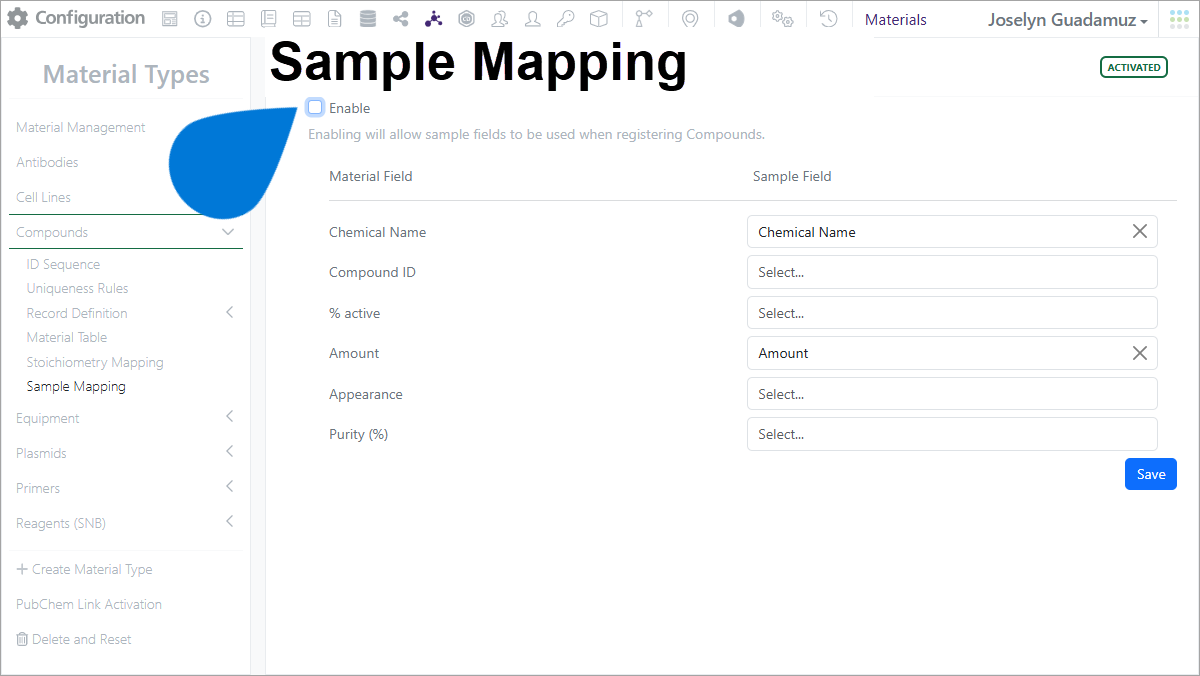The height and width of the screenshot is (676, 1200).
Task: Open the hexagon badge icon after molecule
Action: click(x=466, y=19)
